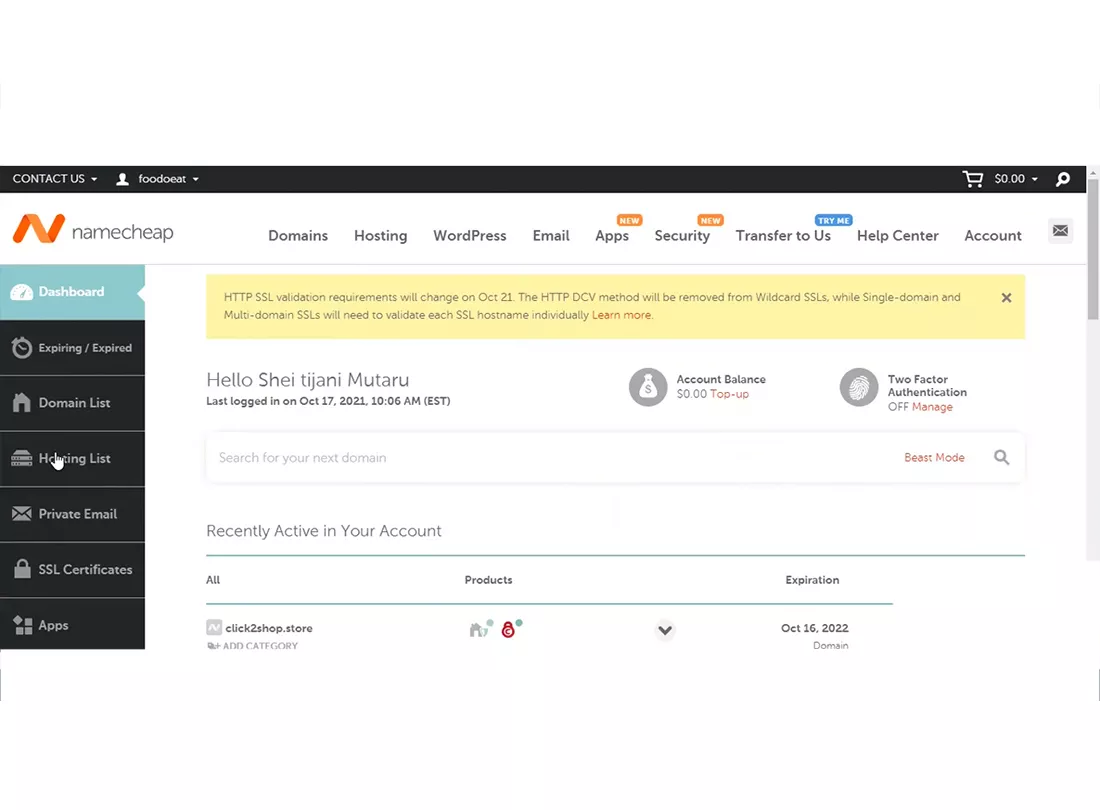Open Domain List in the sidebar

72,403
